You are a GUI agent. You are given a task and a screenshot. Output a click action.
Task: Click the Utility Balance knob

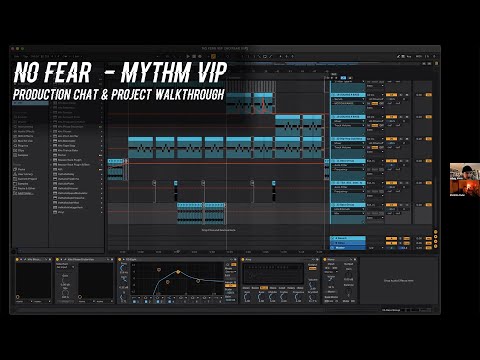tap(348, 293)
